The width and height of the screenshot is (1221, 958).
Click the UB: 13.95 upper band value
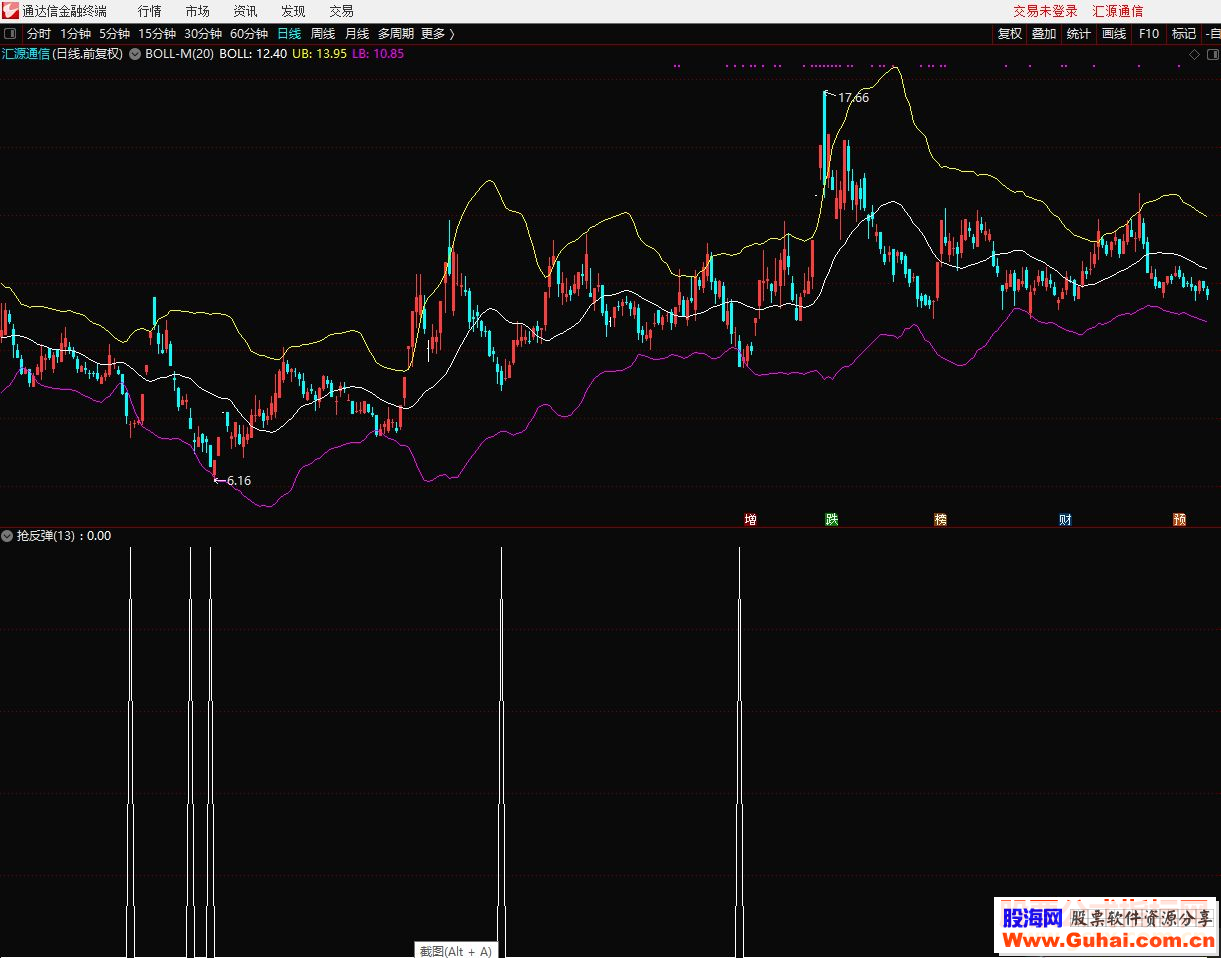pos(320,54)
